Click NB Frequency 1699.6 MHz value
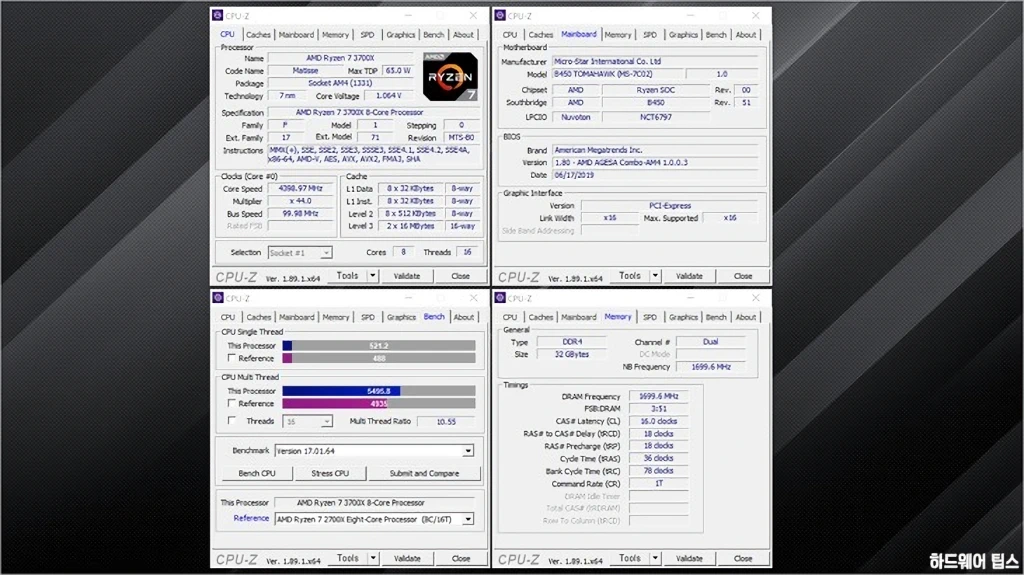 711,367
